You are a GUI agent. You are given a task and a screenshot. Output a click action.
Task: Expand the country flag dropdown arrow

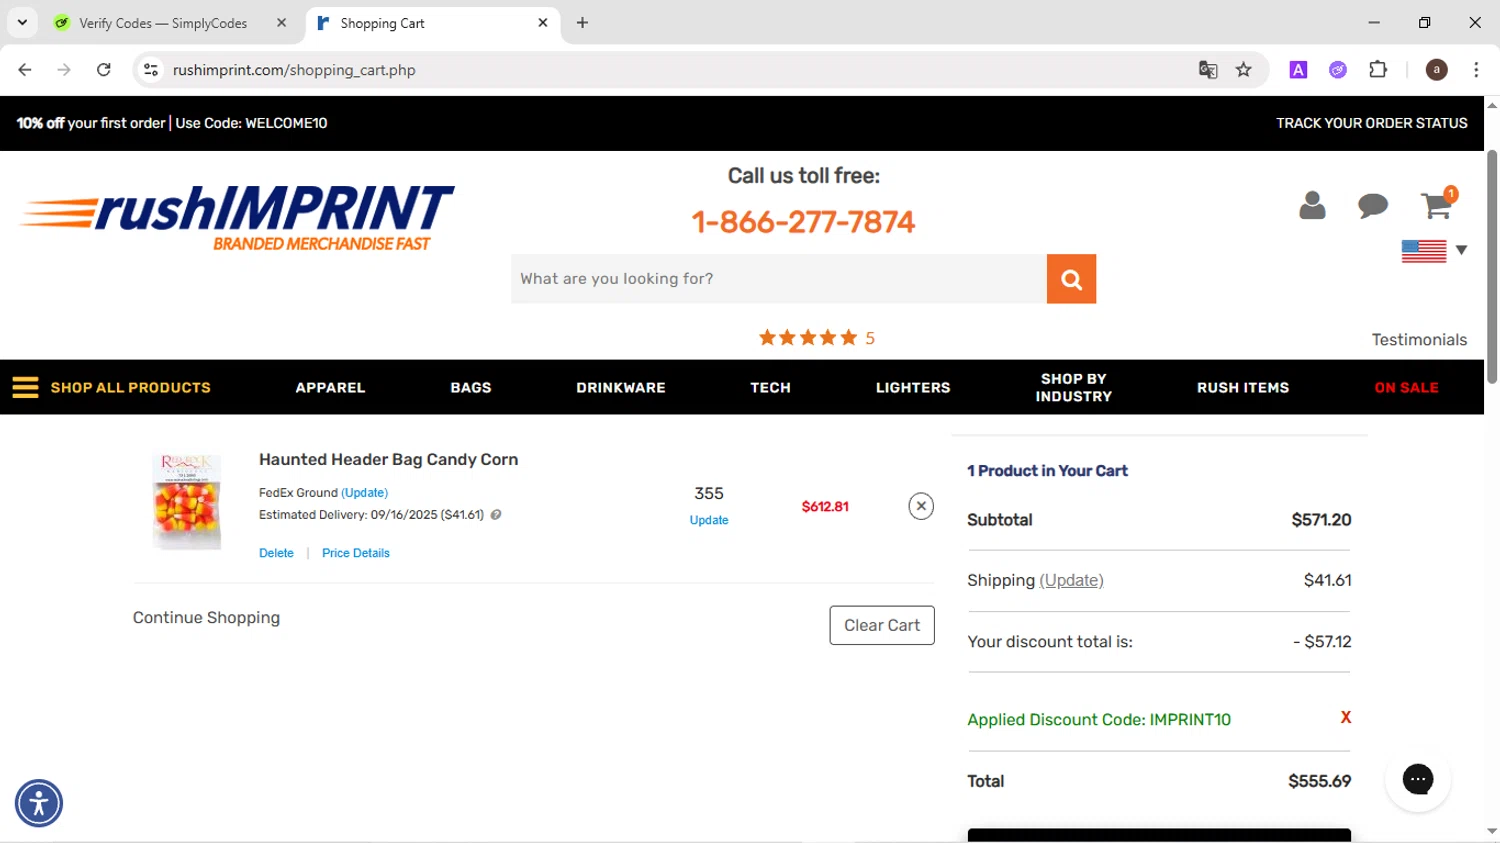[x=1461, y=250]
